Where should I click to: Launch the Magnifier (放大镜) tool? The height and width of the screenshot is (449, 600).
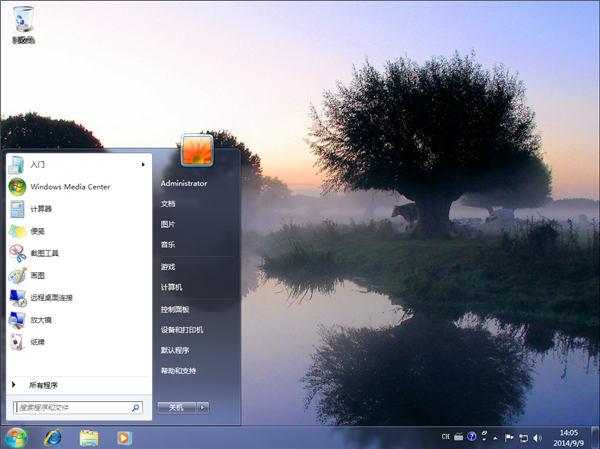point(40,319)
